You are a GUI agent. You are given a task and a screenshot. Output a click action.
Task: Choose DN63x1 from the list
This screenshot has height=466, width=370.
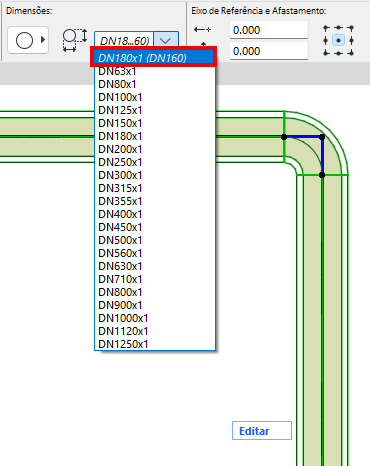155,71
